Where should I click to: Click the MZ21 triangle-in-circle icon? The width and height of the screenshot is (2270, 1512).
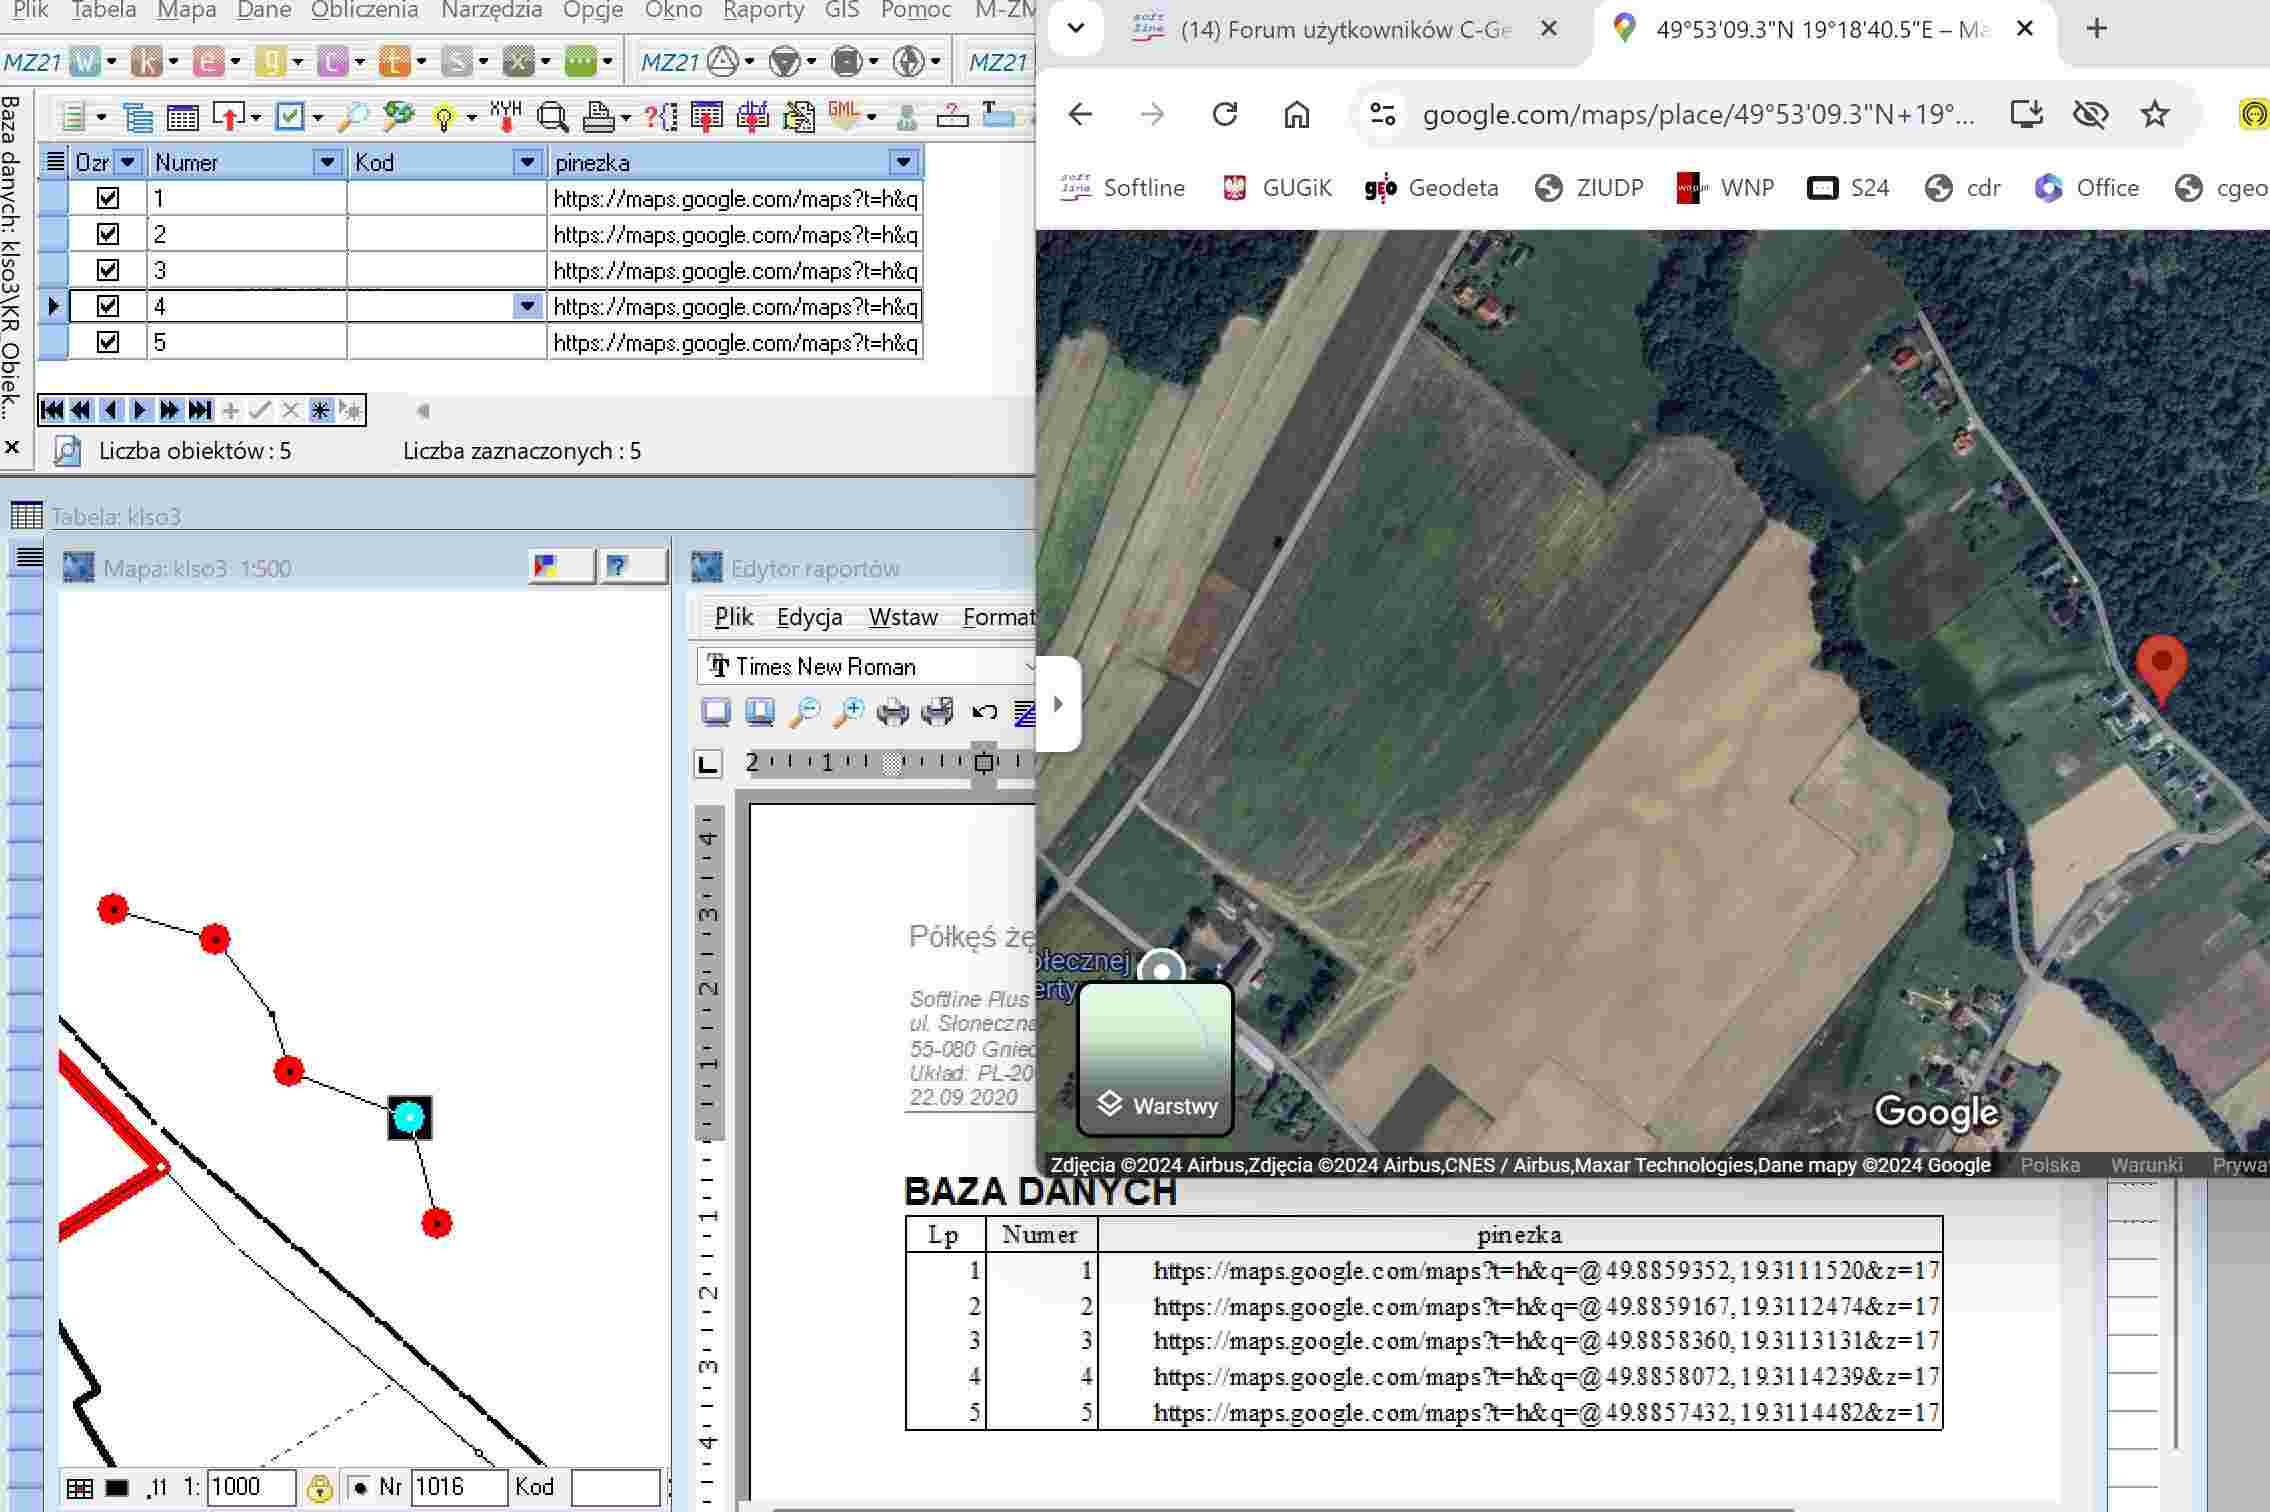coord(722,62)
